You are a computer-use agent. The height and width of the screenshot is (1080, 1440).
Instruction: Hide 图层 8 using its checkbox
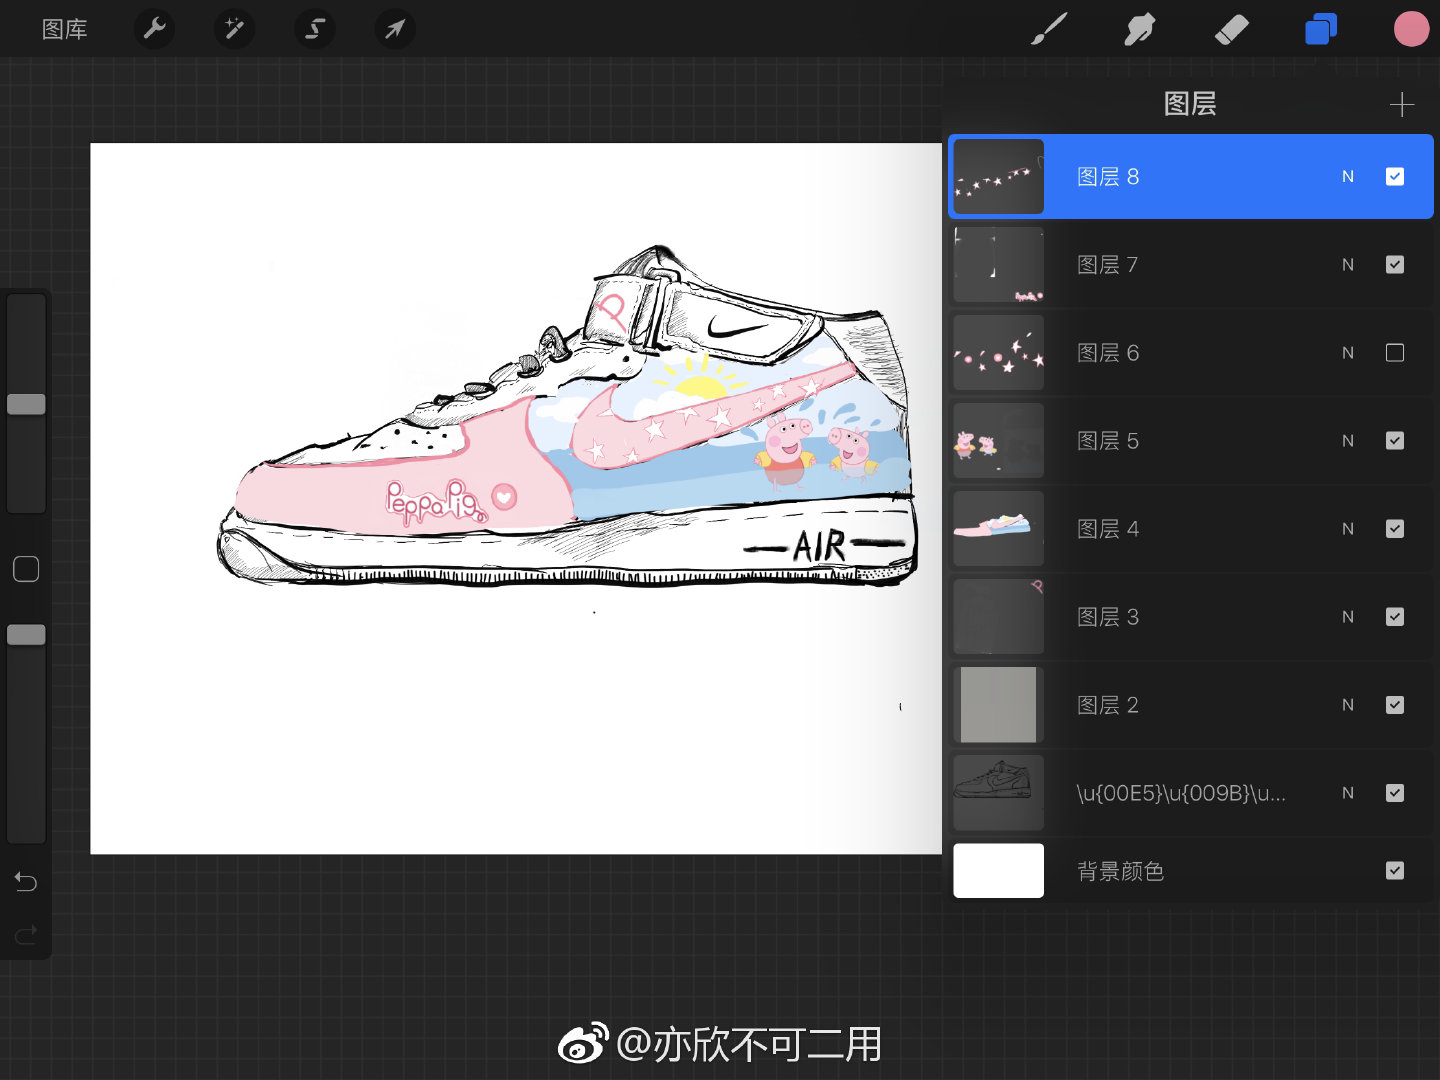coord(1395,177)
